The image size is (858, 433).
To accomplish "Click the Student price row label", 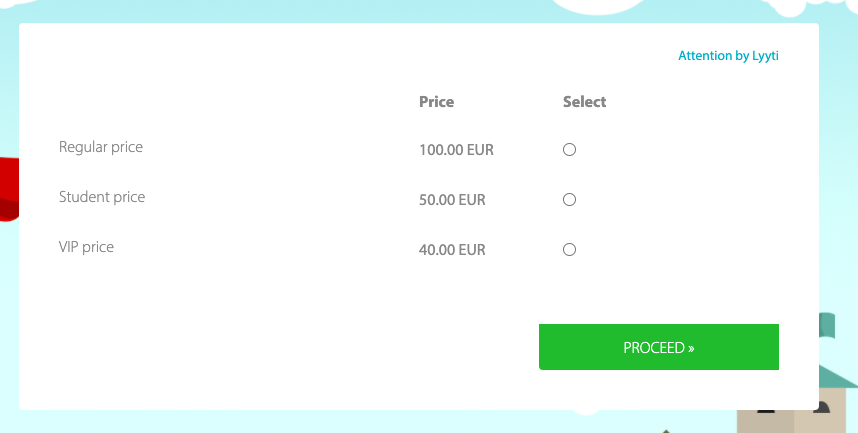I will (102, 197).
